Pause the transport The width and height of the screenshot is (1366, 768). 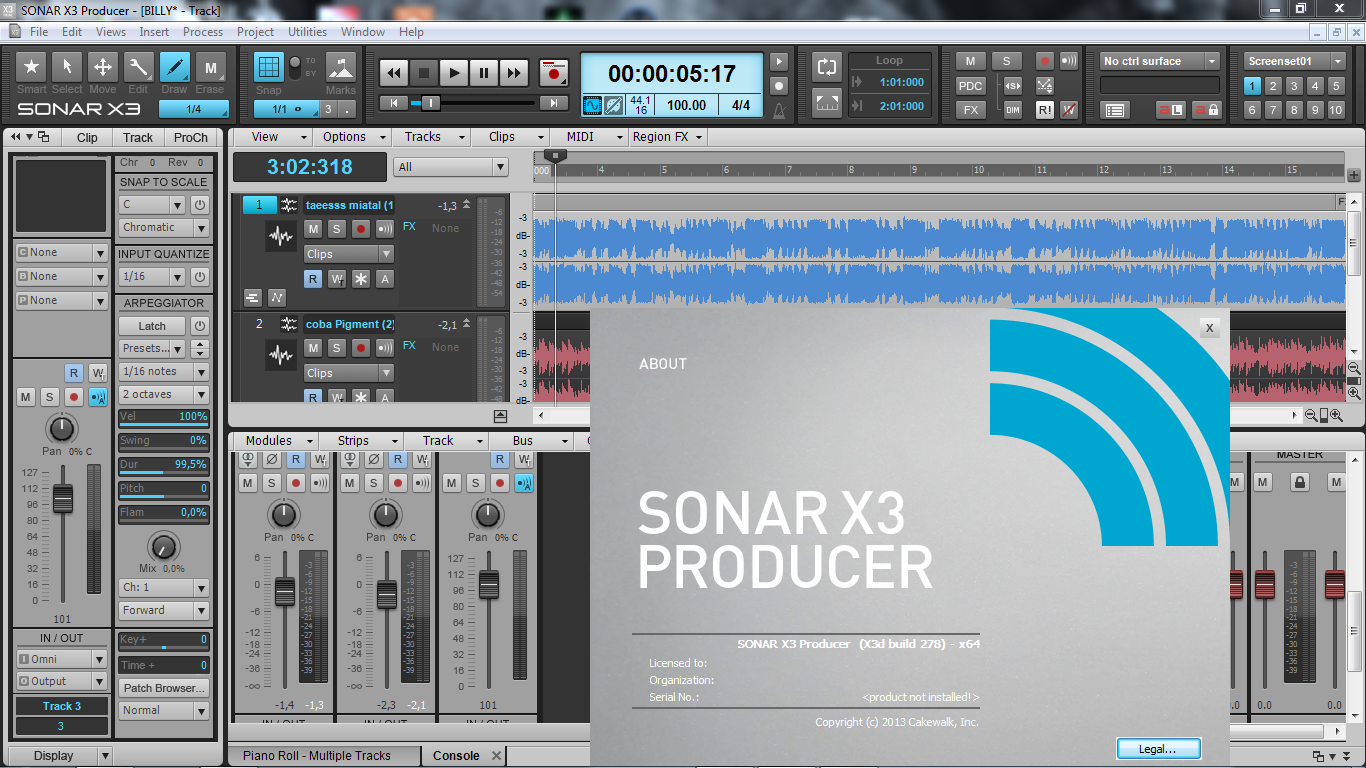484,73
